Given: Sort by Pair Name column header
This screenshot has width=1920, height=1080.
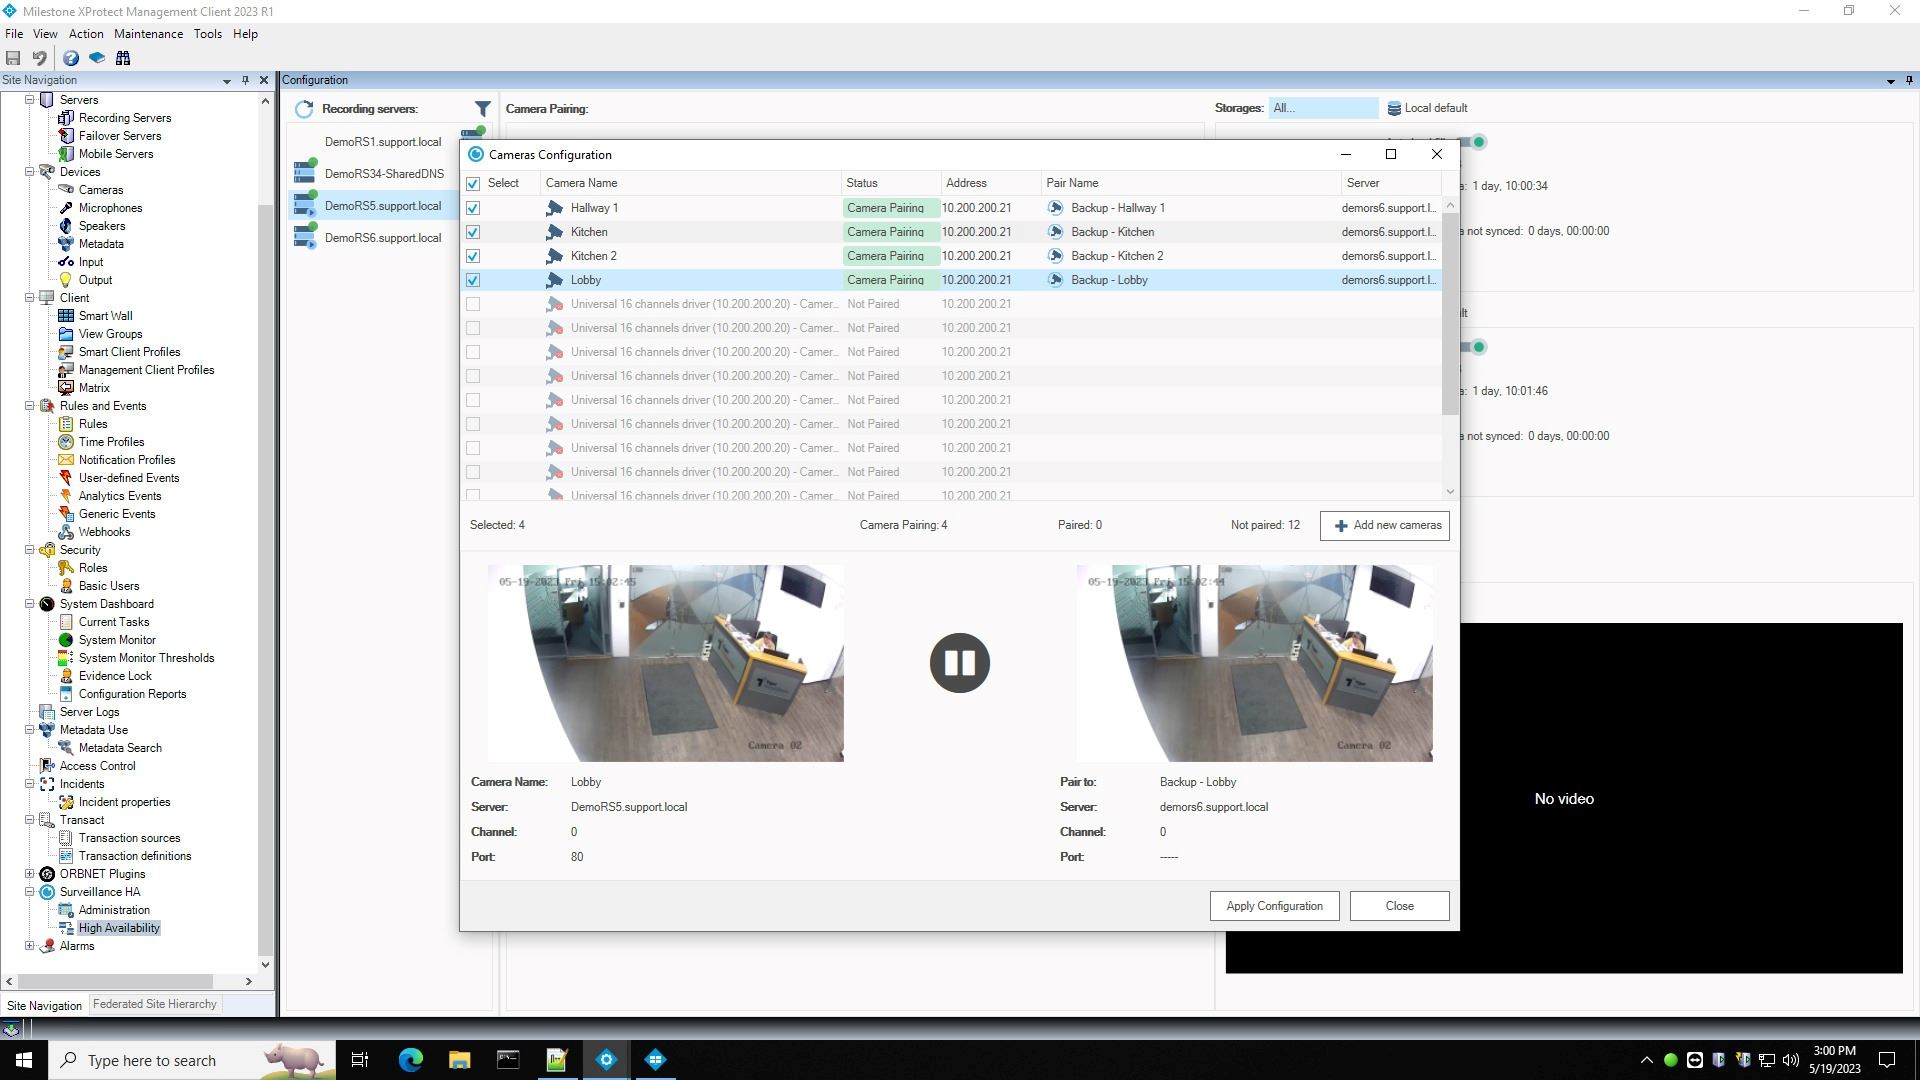Looking at the screenshot, I should pyautogui.click(x=1191, y=183).
